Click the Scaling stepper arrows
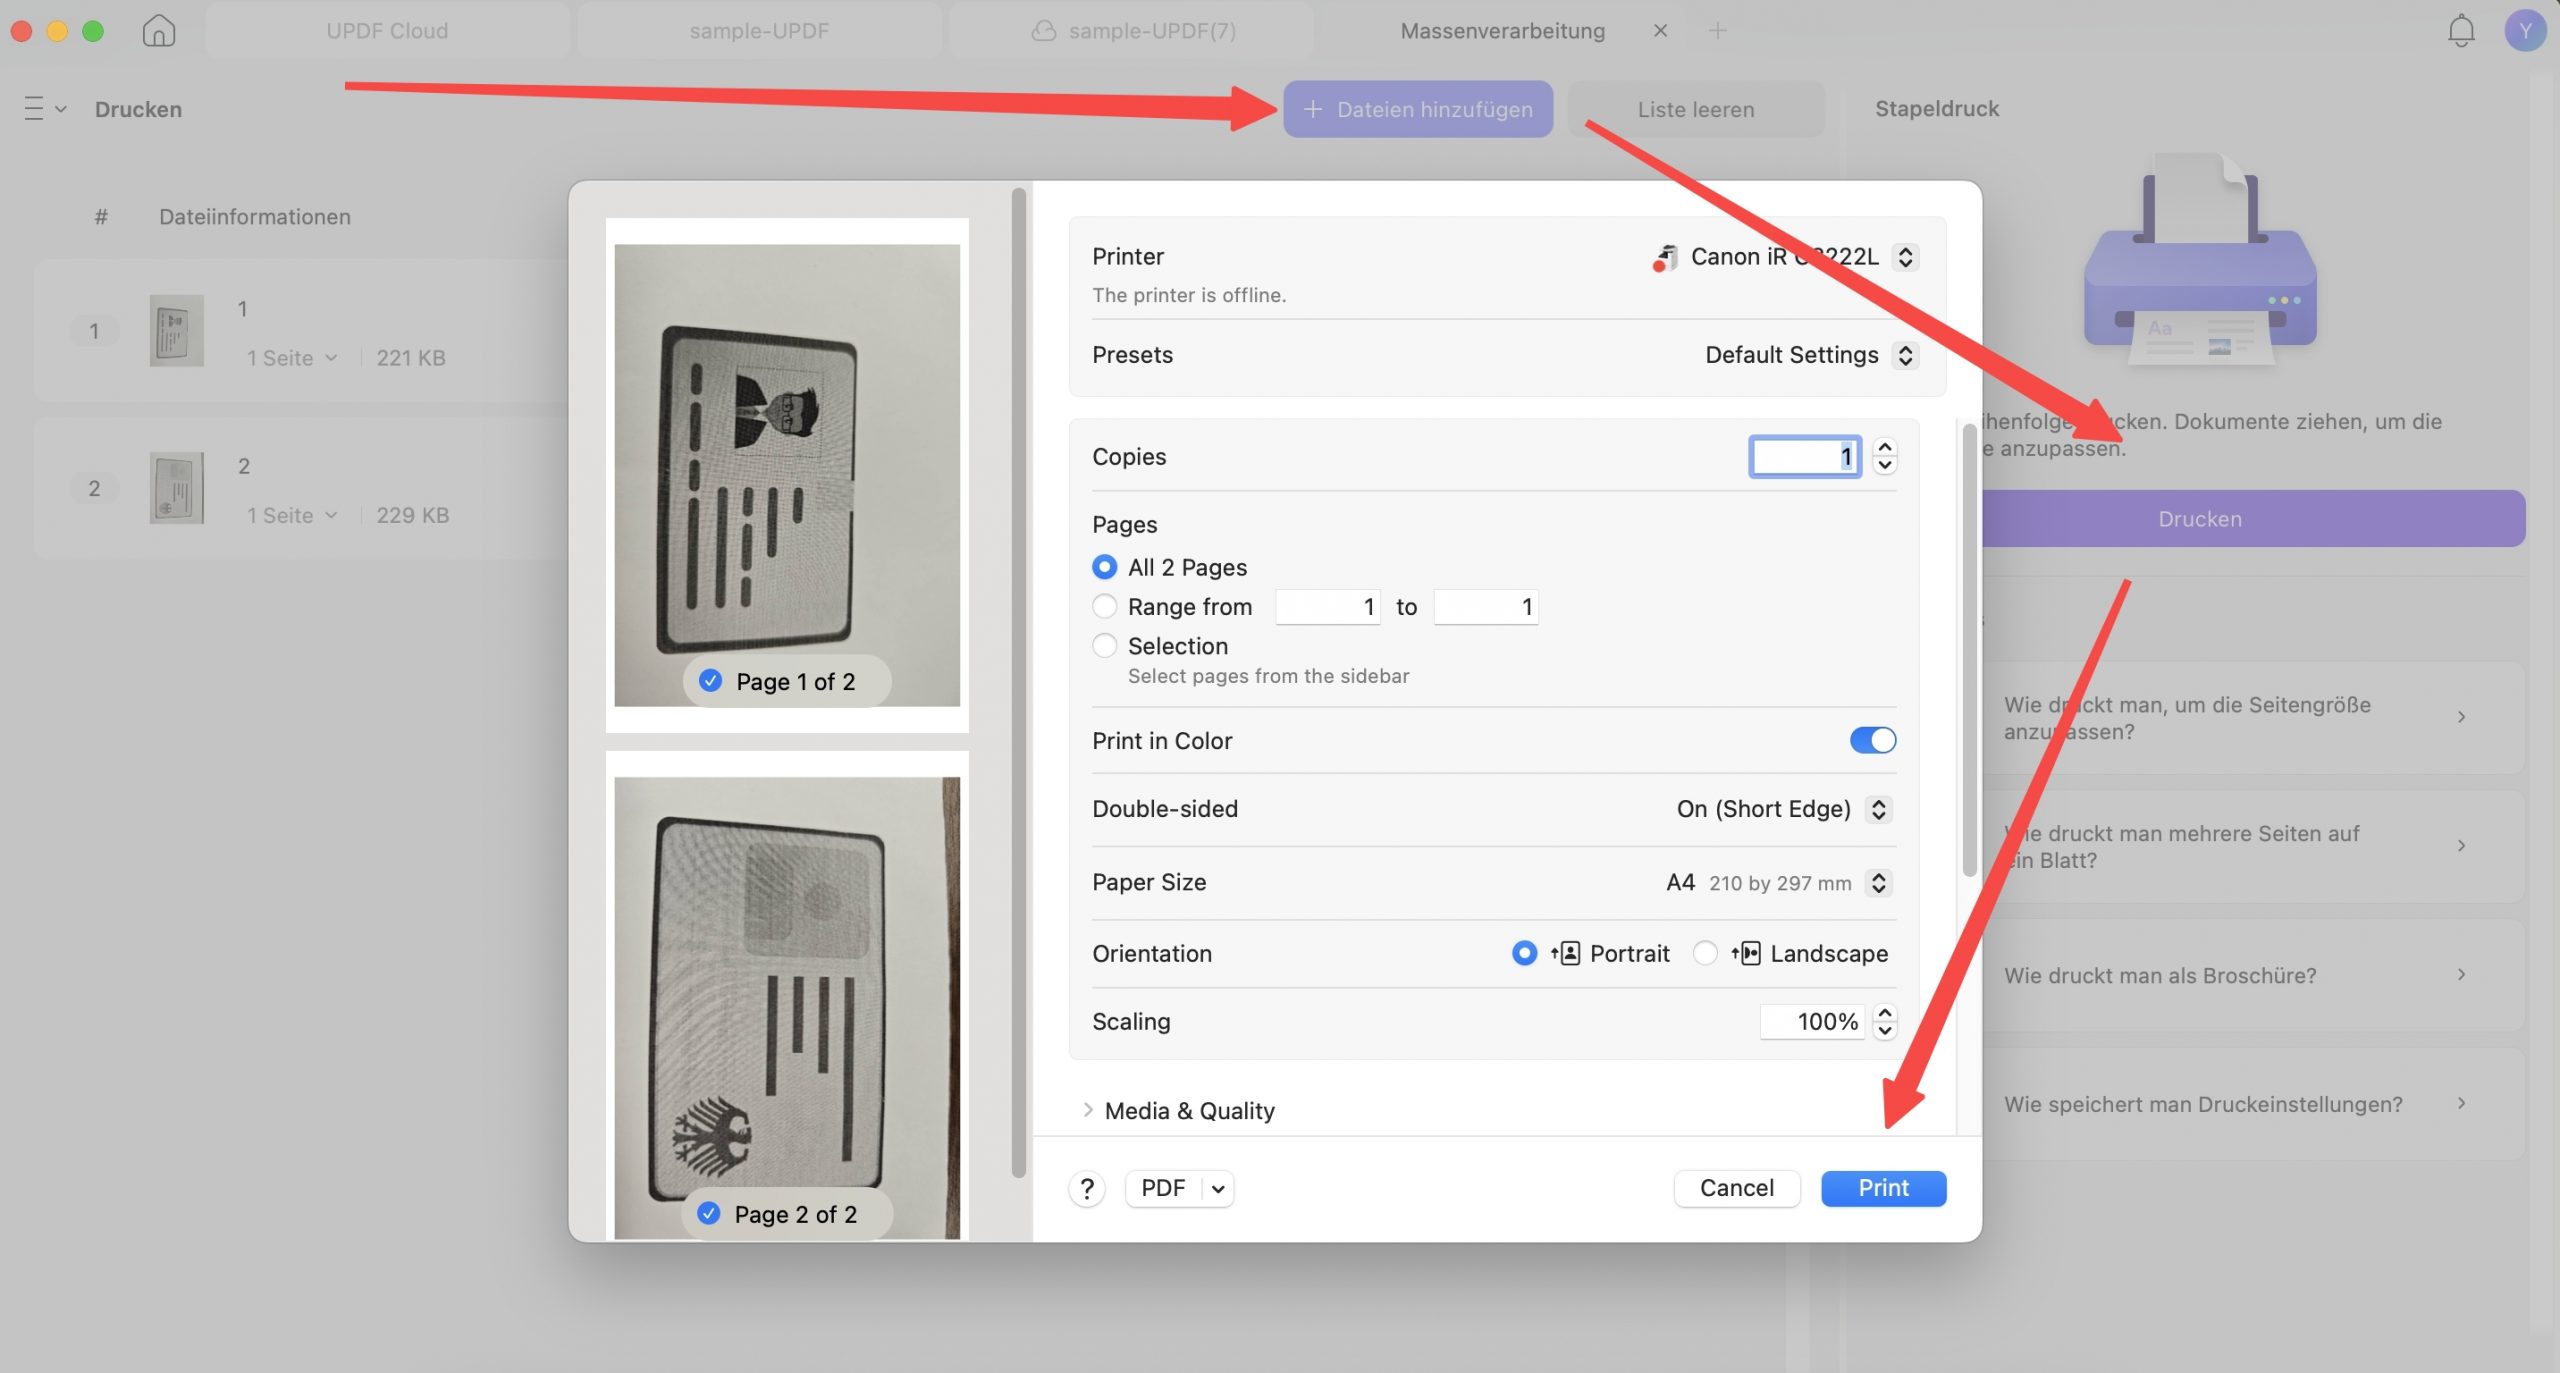 (1884, 1021)
